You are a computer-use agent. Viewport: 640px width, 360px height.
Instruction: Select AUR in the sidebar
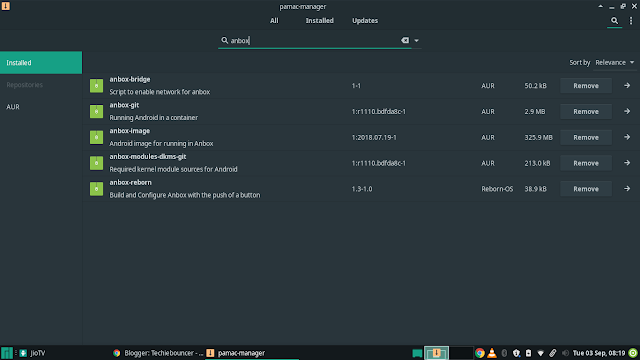pos(41,107)
